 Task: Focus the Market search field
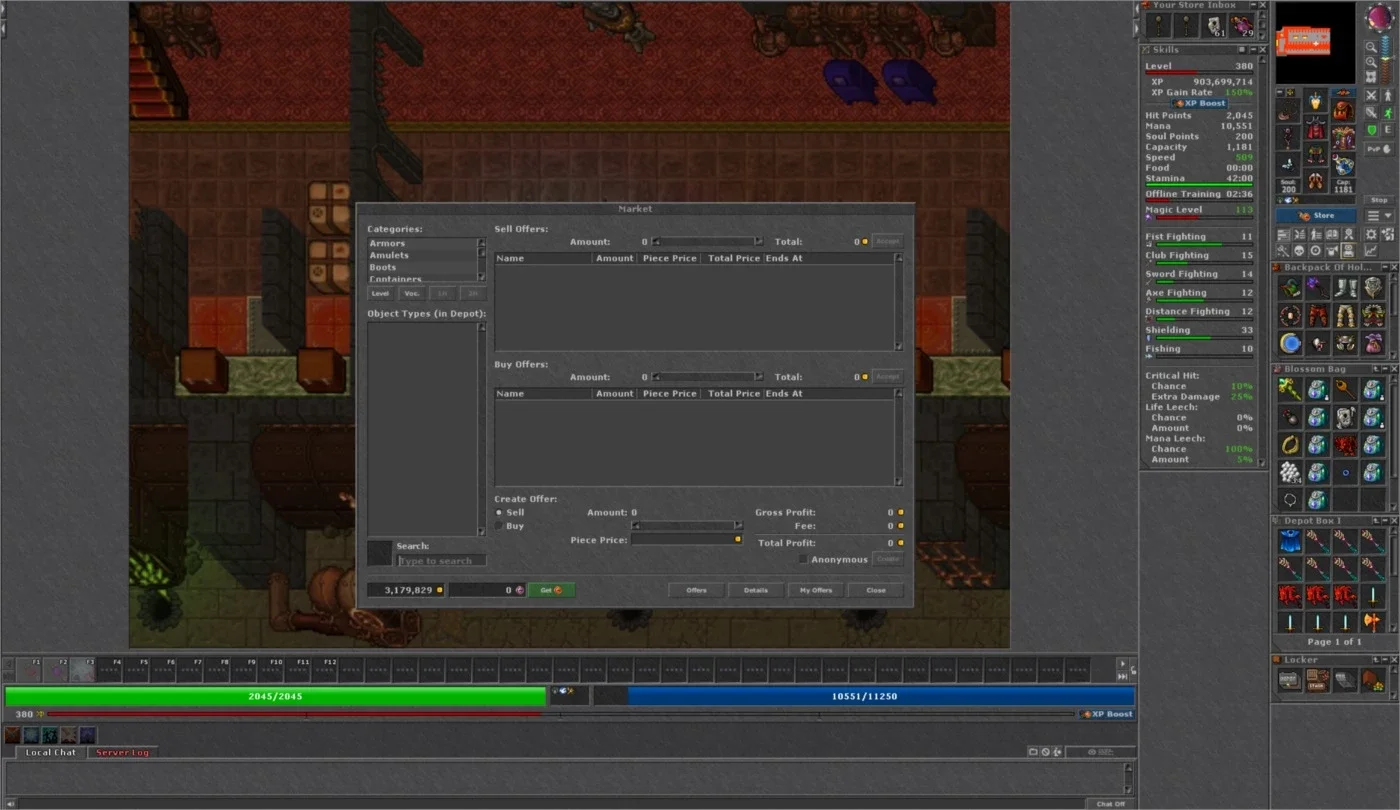(x=441, y=561)
